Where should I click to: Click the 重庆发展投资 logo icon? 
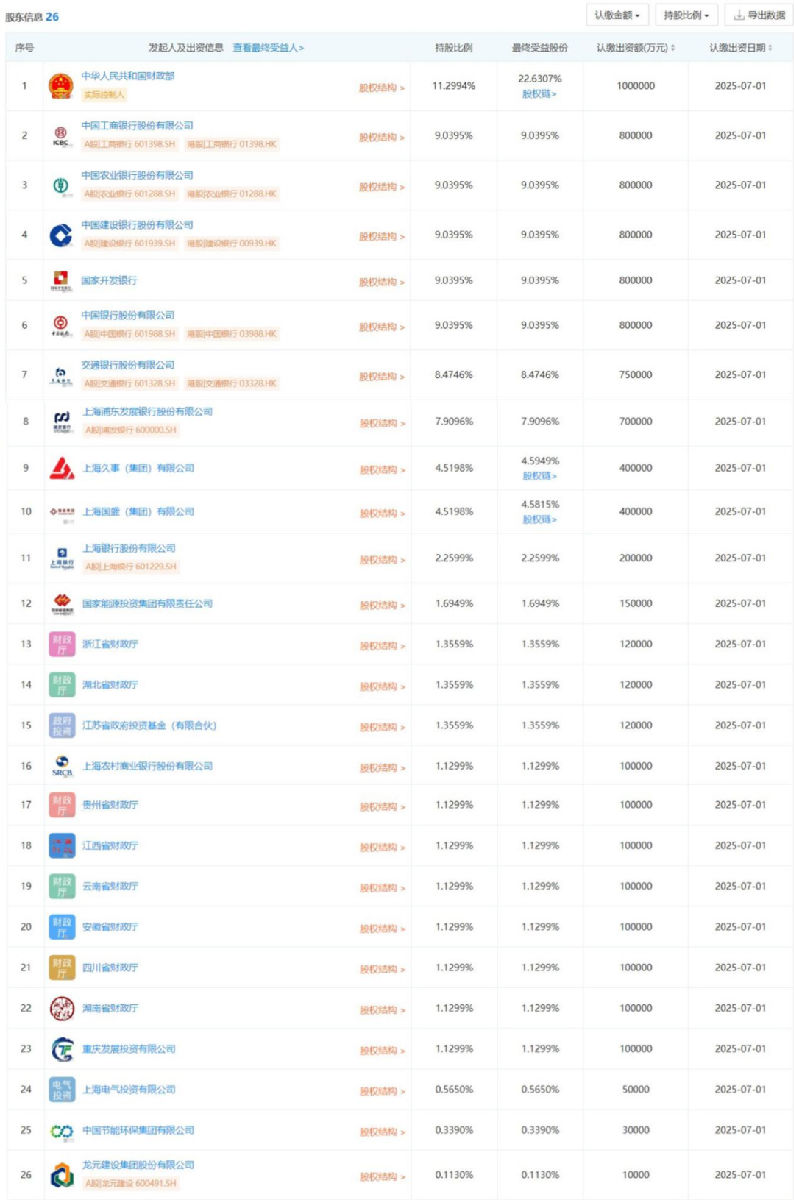(x=62, y=1049)
